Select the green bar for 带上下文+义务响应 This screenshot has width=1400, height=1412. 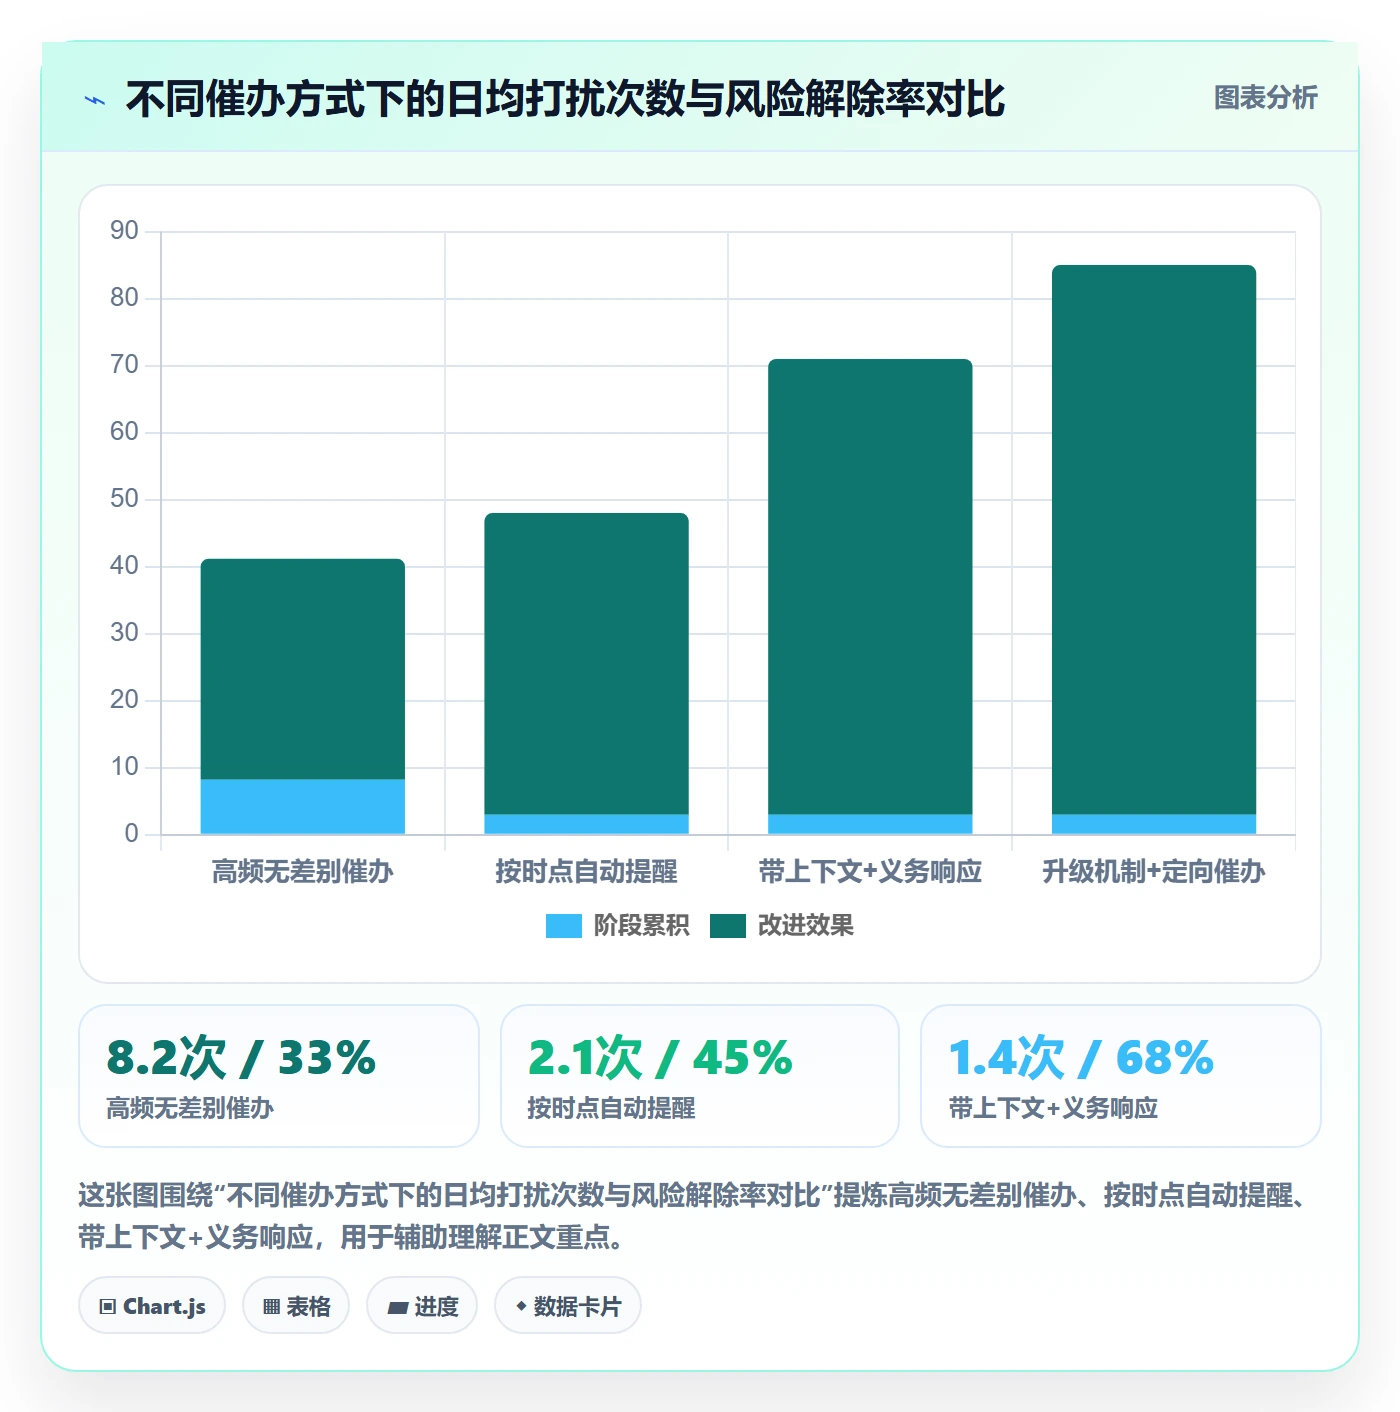pos(870,587)
